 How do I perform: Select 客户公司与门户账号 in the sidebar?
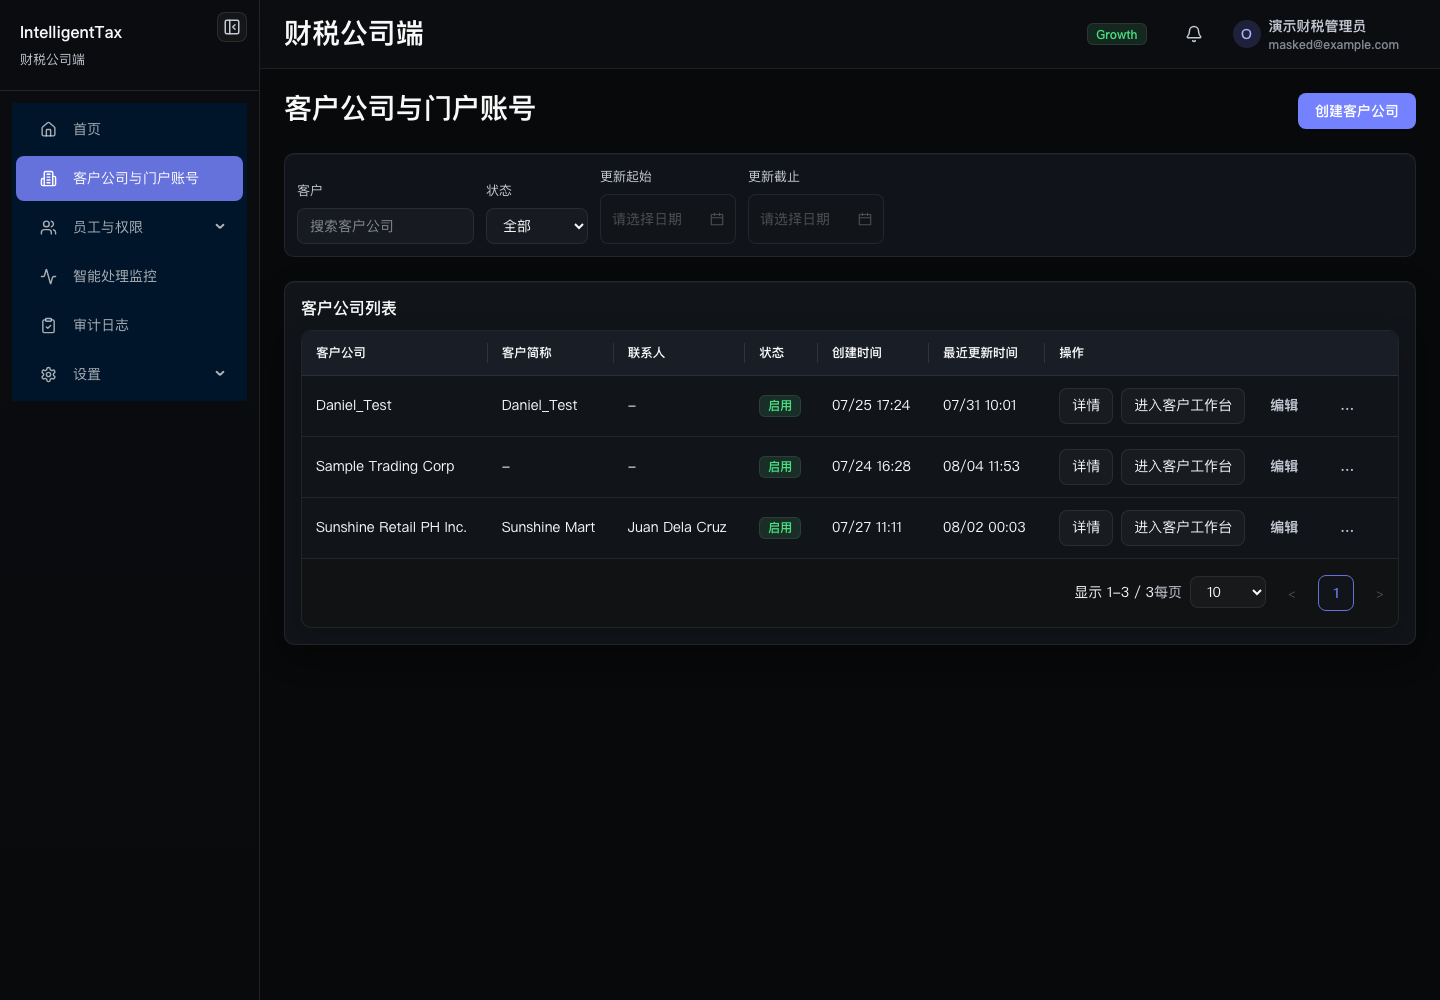point(129,178)
